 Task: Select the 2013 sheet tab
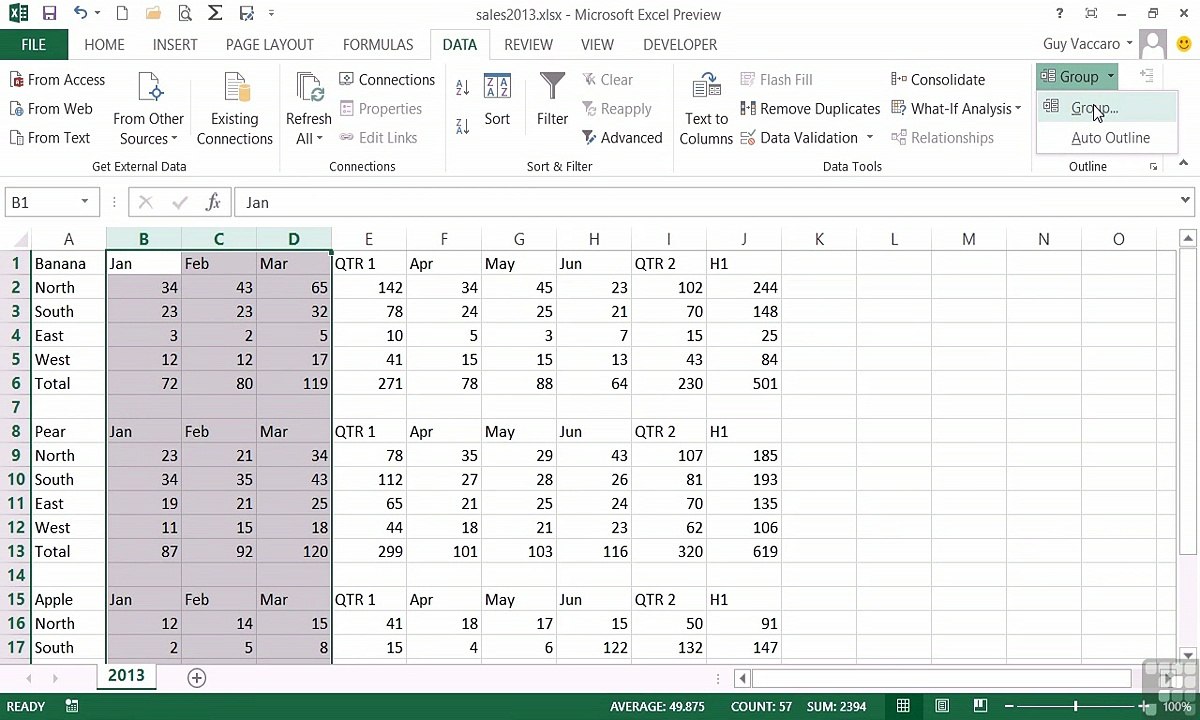126,676
